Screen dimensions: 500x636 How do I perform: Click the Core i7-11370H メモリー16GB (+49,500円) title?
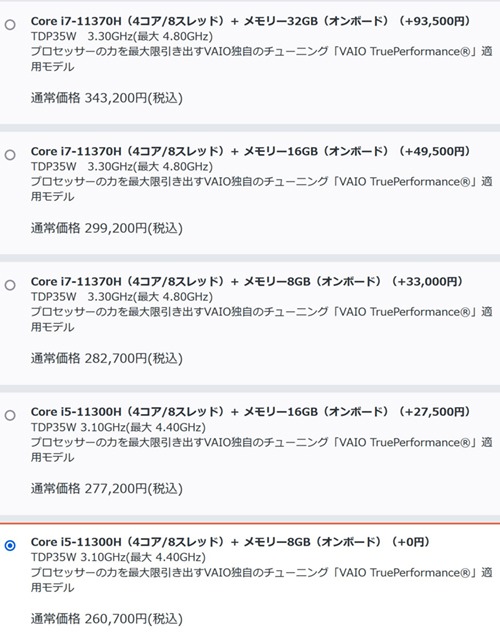click(x=250, y=151)
